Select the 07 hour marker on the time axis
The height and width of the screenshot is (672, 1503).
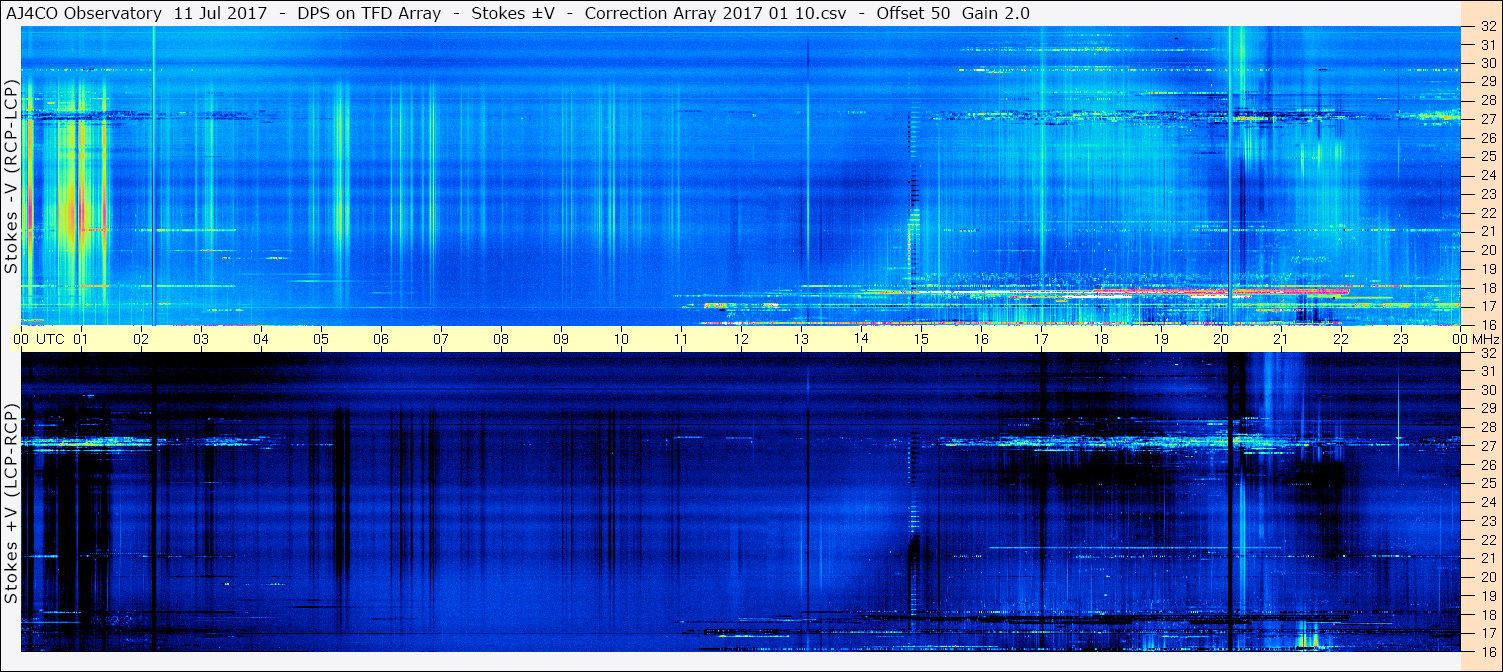441,339
